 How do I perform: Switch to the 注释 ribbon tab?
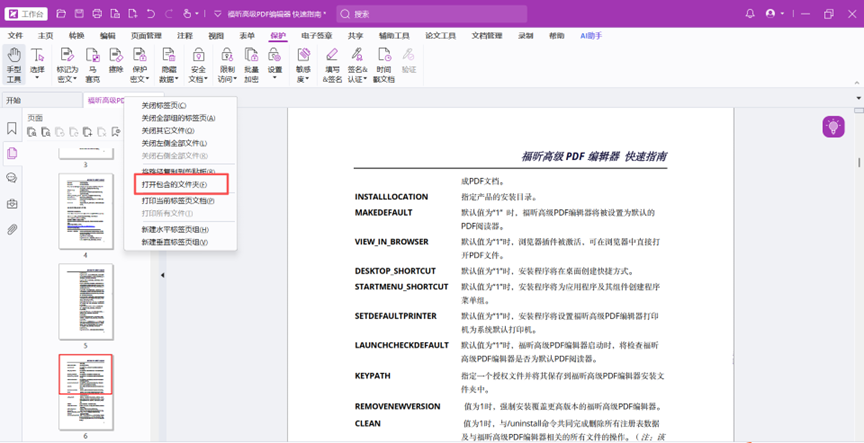pyautogui.click(x=184, y=36)
